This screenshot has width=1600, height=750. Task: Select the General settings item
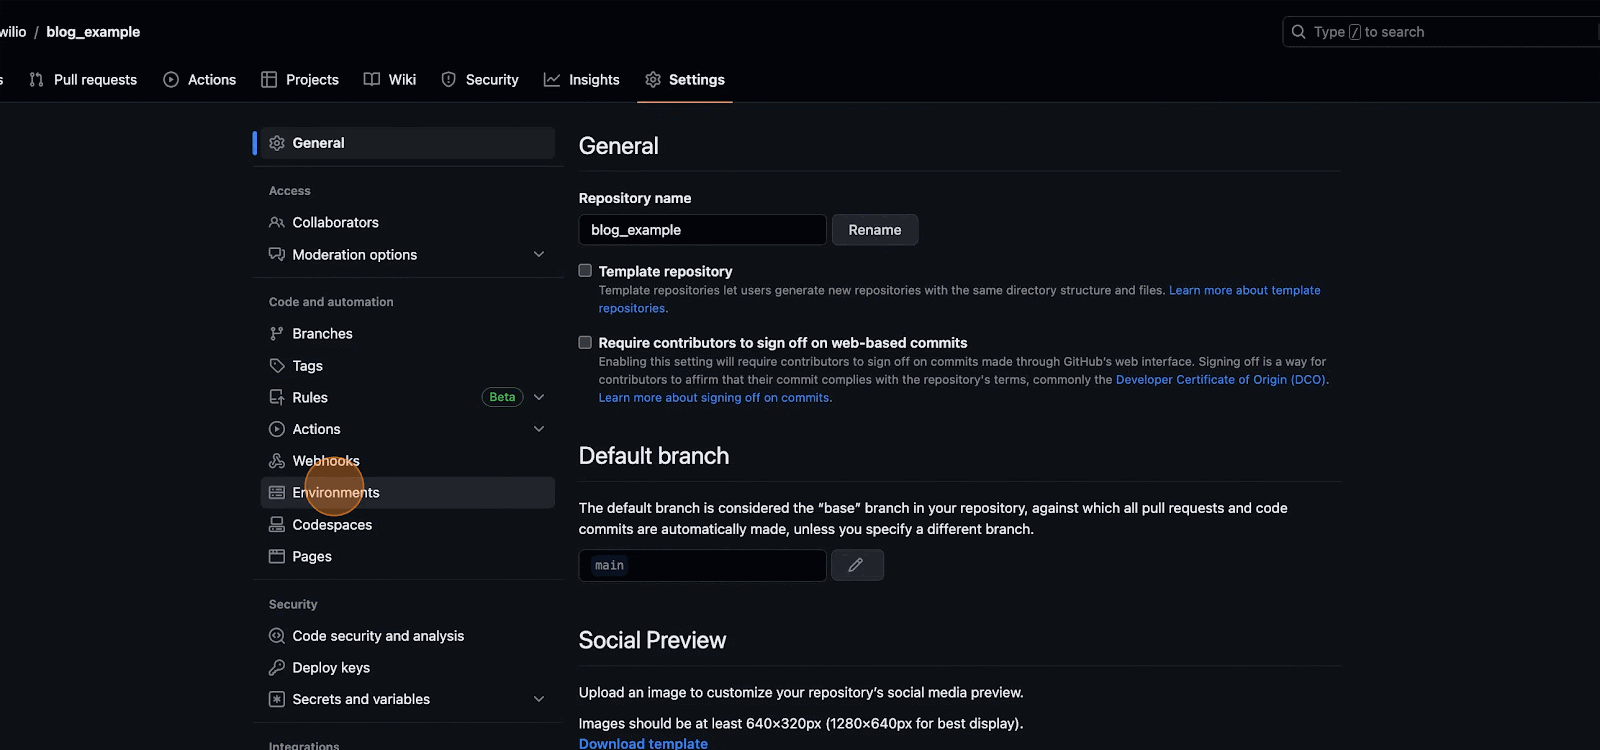[x=408, y=143]
